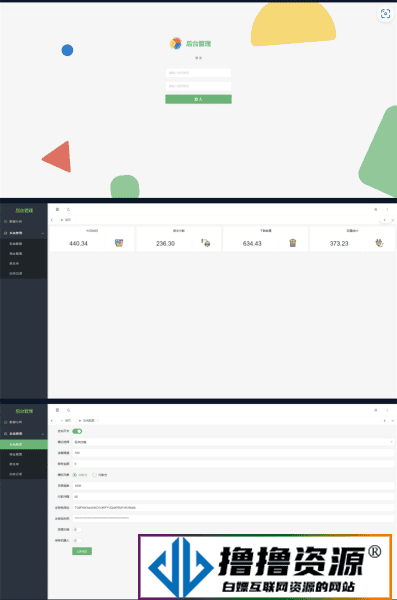The width and height of the screenshot is (397, 600).
Task: Click the popcorn icon beside 634.43
Action: [x=293, y=243]
